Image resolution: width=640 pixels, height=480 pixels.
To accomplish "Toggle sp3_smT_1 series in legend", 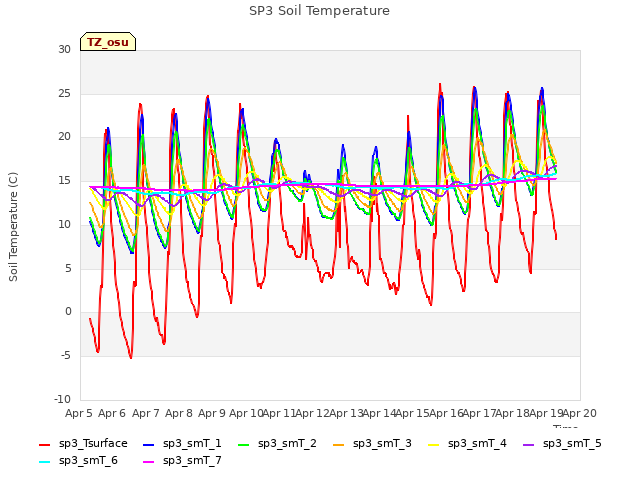I will coord(182,444).
